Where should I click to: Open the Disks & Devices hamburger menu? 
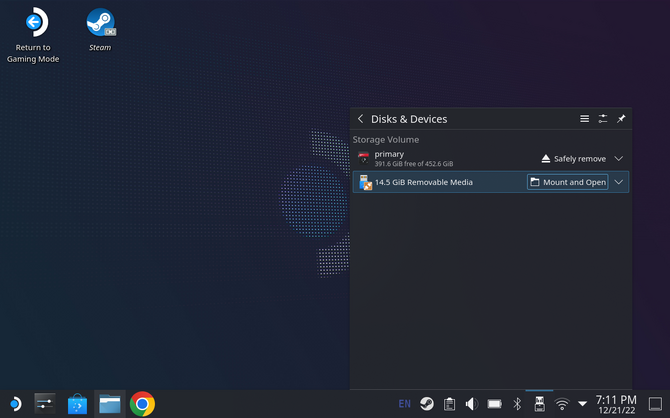[x=585, y=119]
